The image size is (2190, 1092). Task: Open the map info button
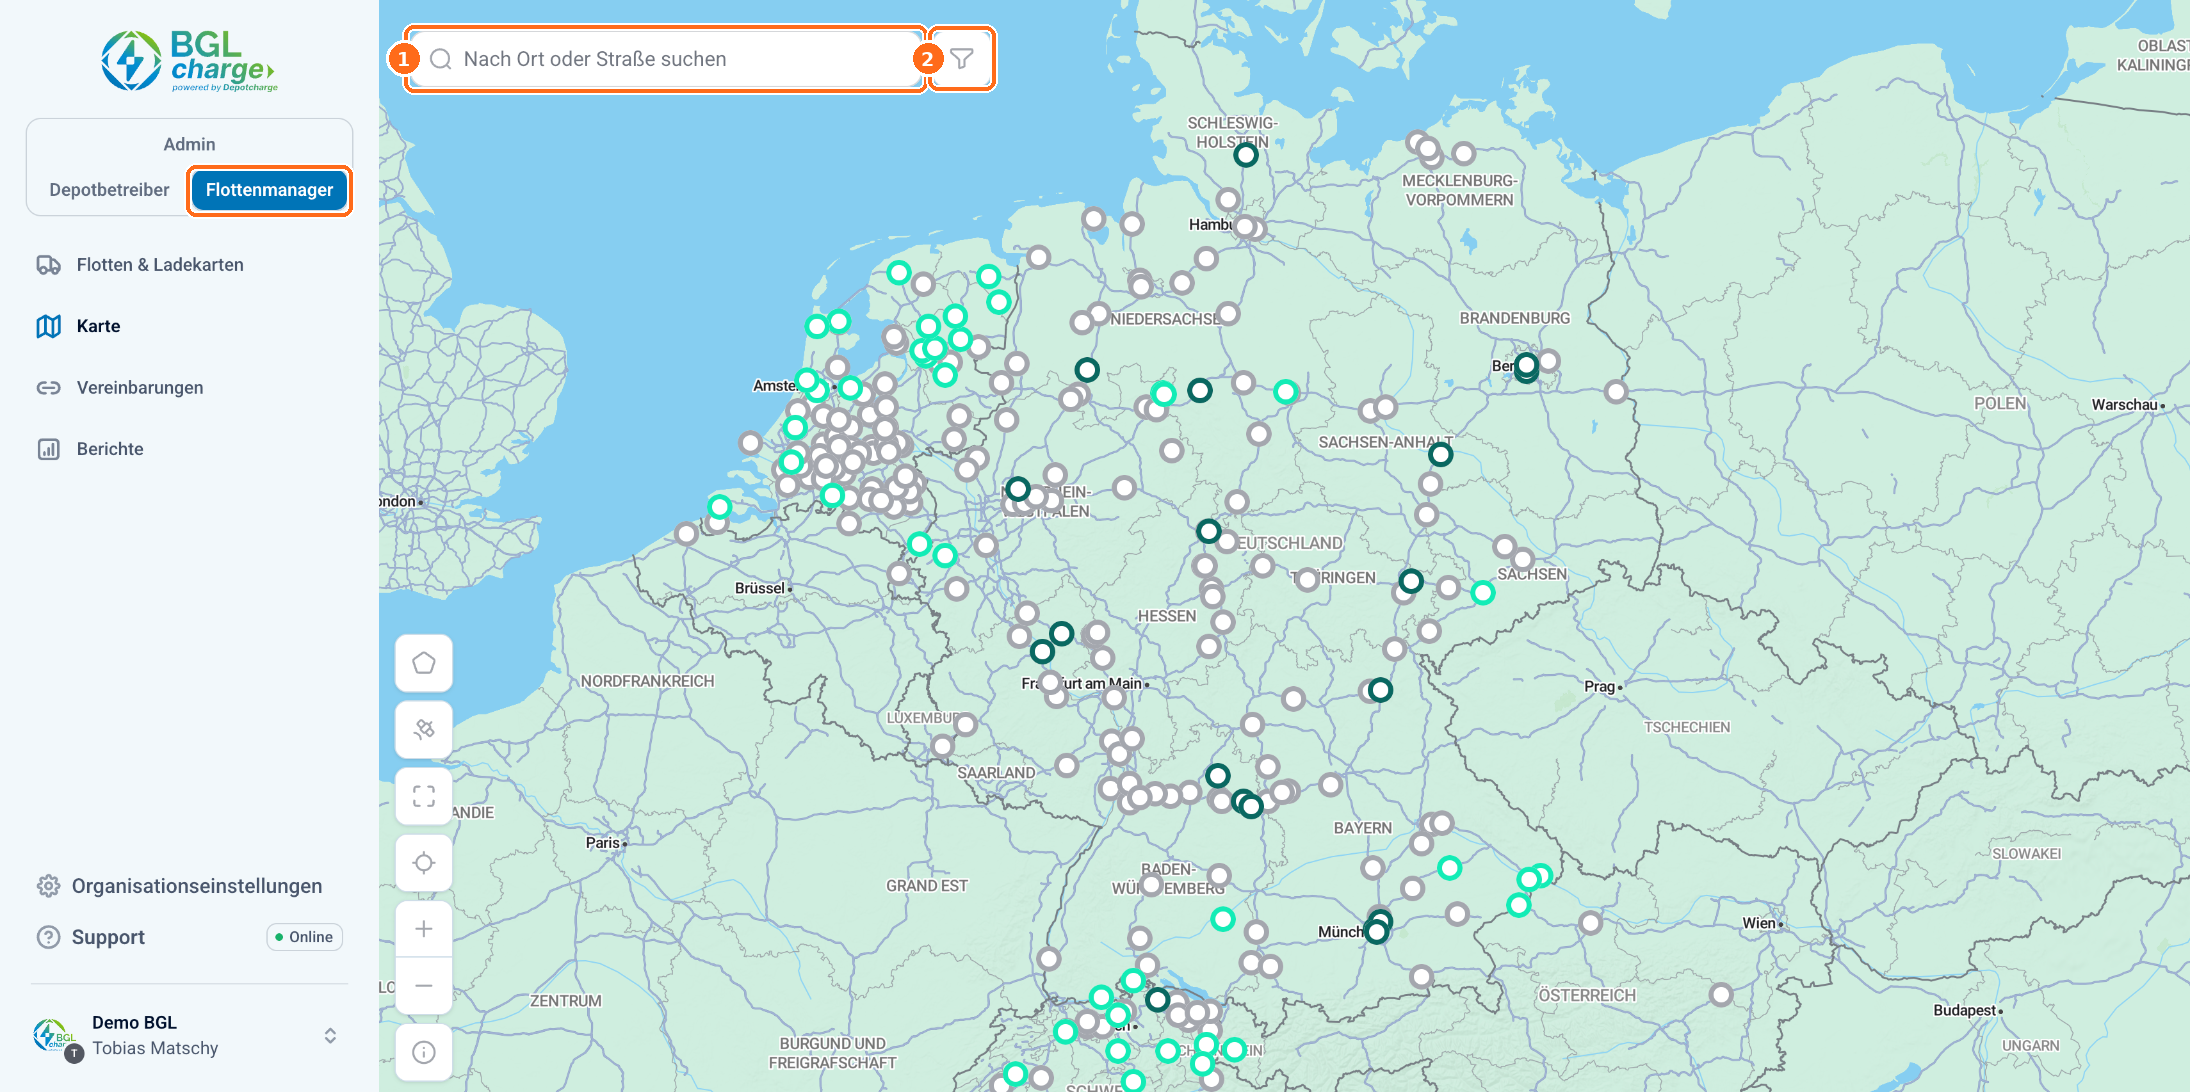pyautogui.click(x=424, y=1052)
